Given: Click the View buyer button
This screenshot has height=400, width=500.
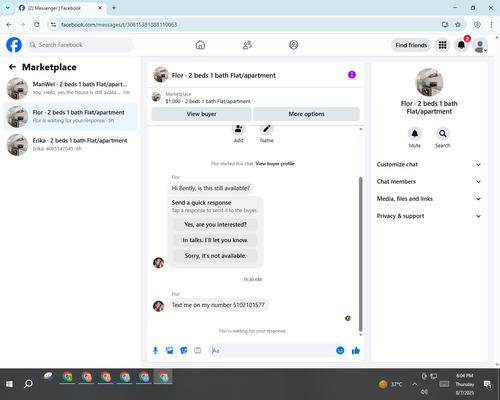Looking at the screenshot, I should click(x=201, y=114).
